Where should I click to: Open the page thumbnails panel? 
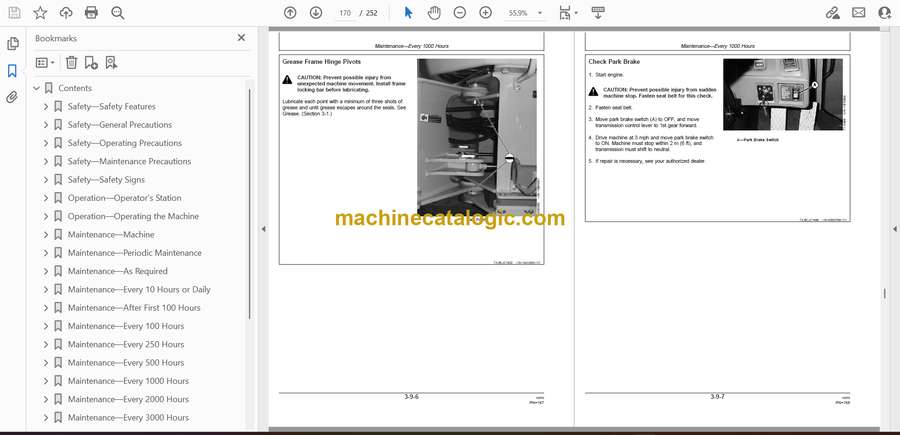coord(12,44)
